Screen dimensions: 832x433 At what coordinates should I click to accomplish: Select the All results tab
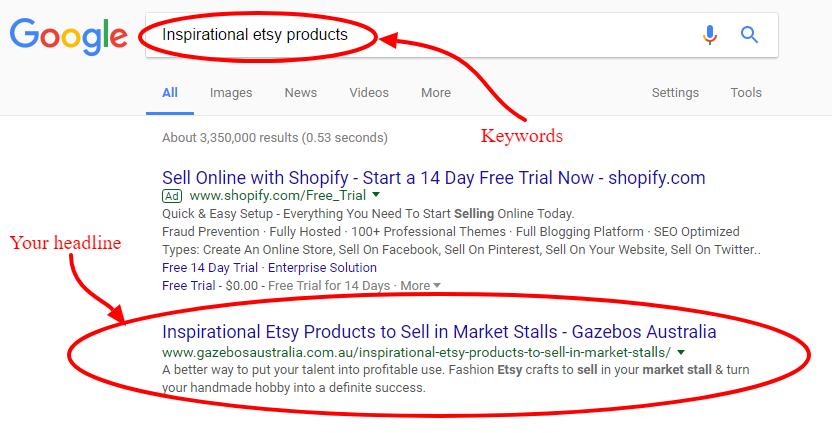pos(170,93)
